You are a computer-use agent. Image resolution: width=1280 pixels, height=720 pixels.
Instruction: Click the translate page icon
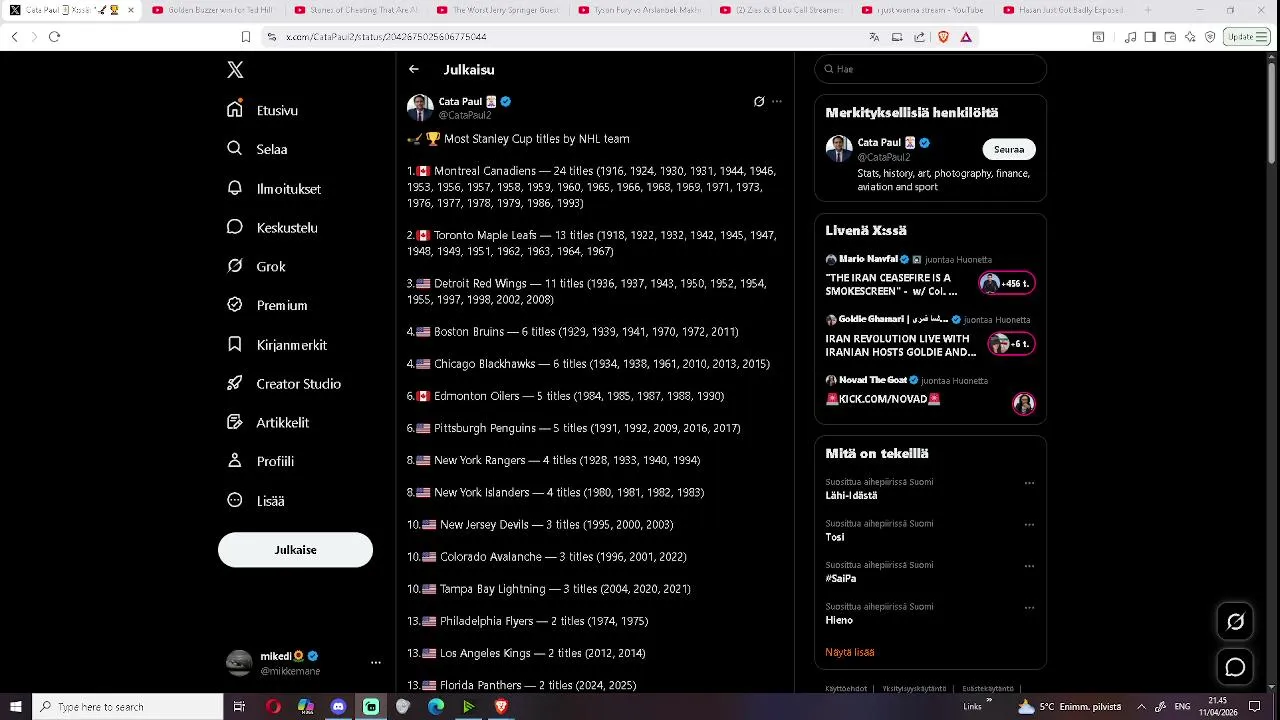[874, 37]
